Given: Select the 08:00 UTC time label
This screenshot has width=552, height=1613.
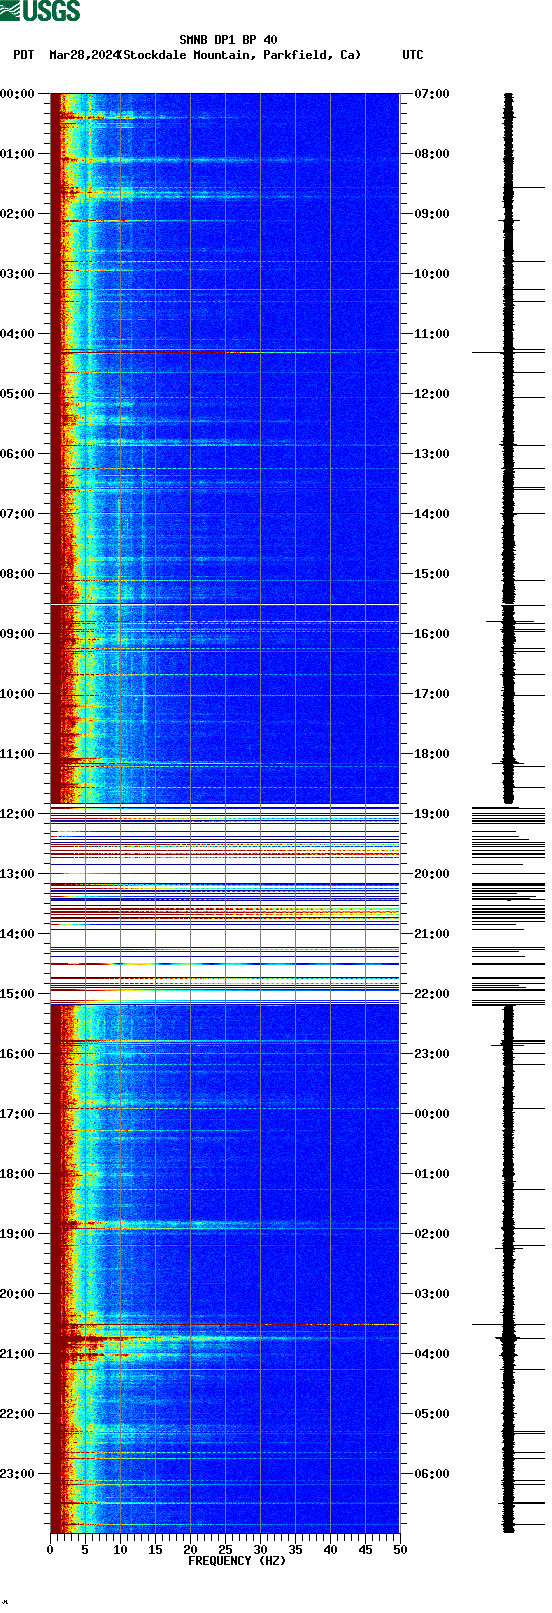Looking at the screenshot, I should (x=432, y=154).
